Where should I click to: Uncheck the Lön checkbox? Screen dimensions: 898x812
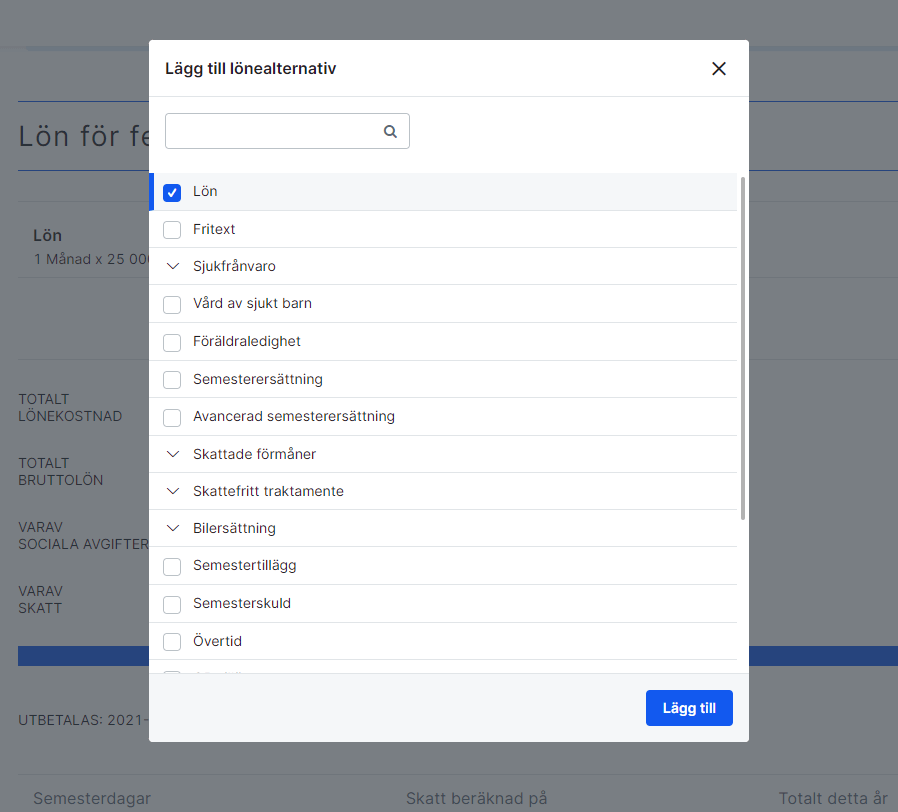tap(172, 192)
